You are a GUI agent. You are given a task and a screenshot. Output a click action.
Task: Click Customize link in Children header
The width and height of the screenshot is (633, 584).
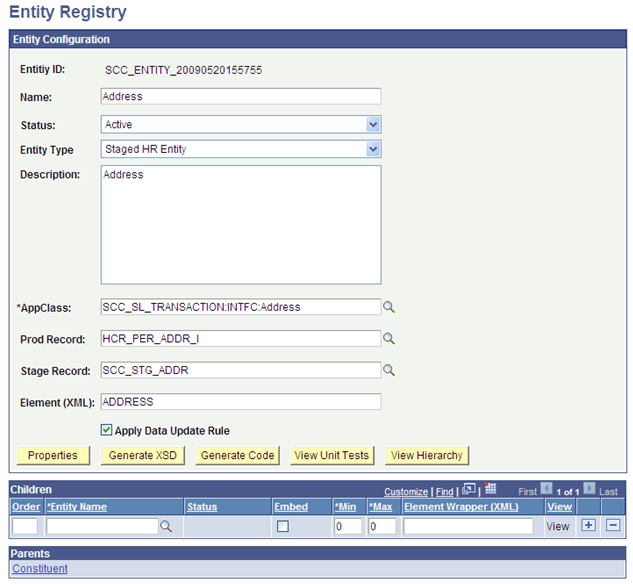click(406, 492)
